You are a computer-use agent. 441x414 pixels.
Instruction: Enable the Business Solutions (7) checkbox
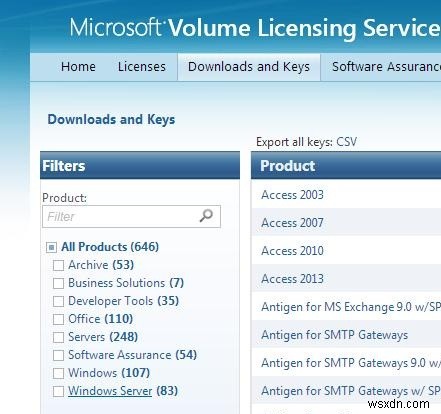pos(58,283)
